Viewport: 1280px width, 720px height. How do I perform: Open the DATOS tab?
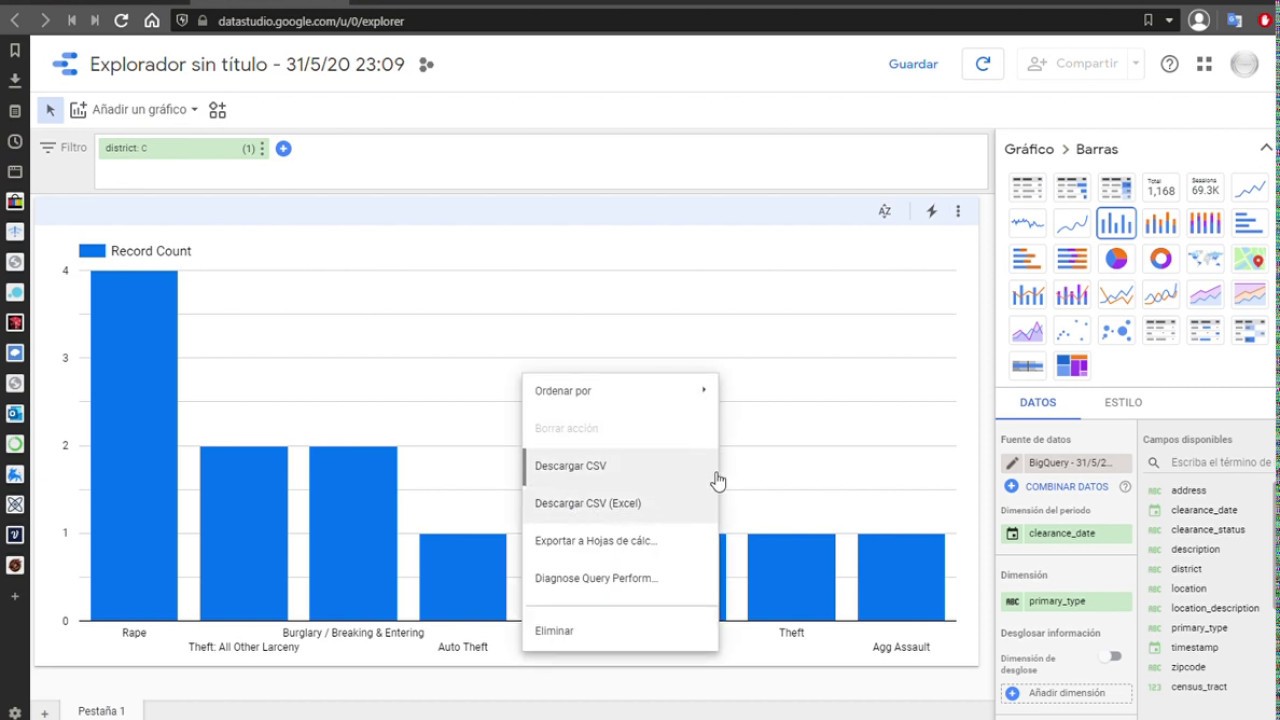click(1038, 402)
